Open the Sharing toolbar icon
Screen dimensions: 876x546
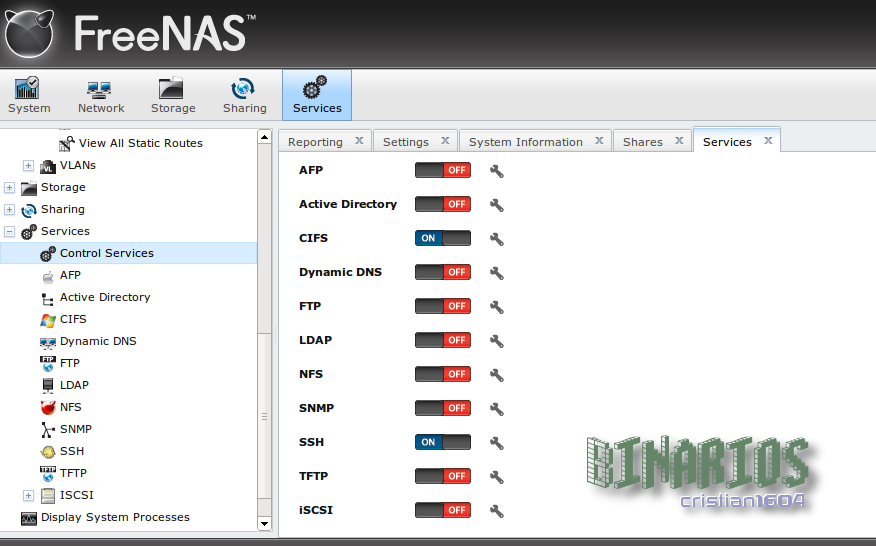(x=244, y=95)
